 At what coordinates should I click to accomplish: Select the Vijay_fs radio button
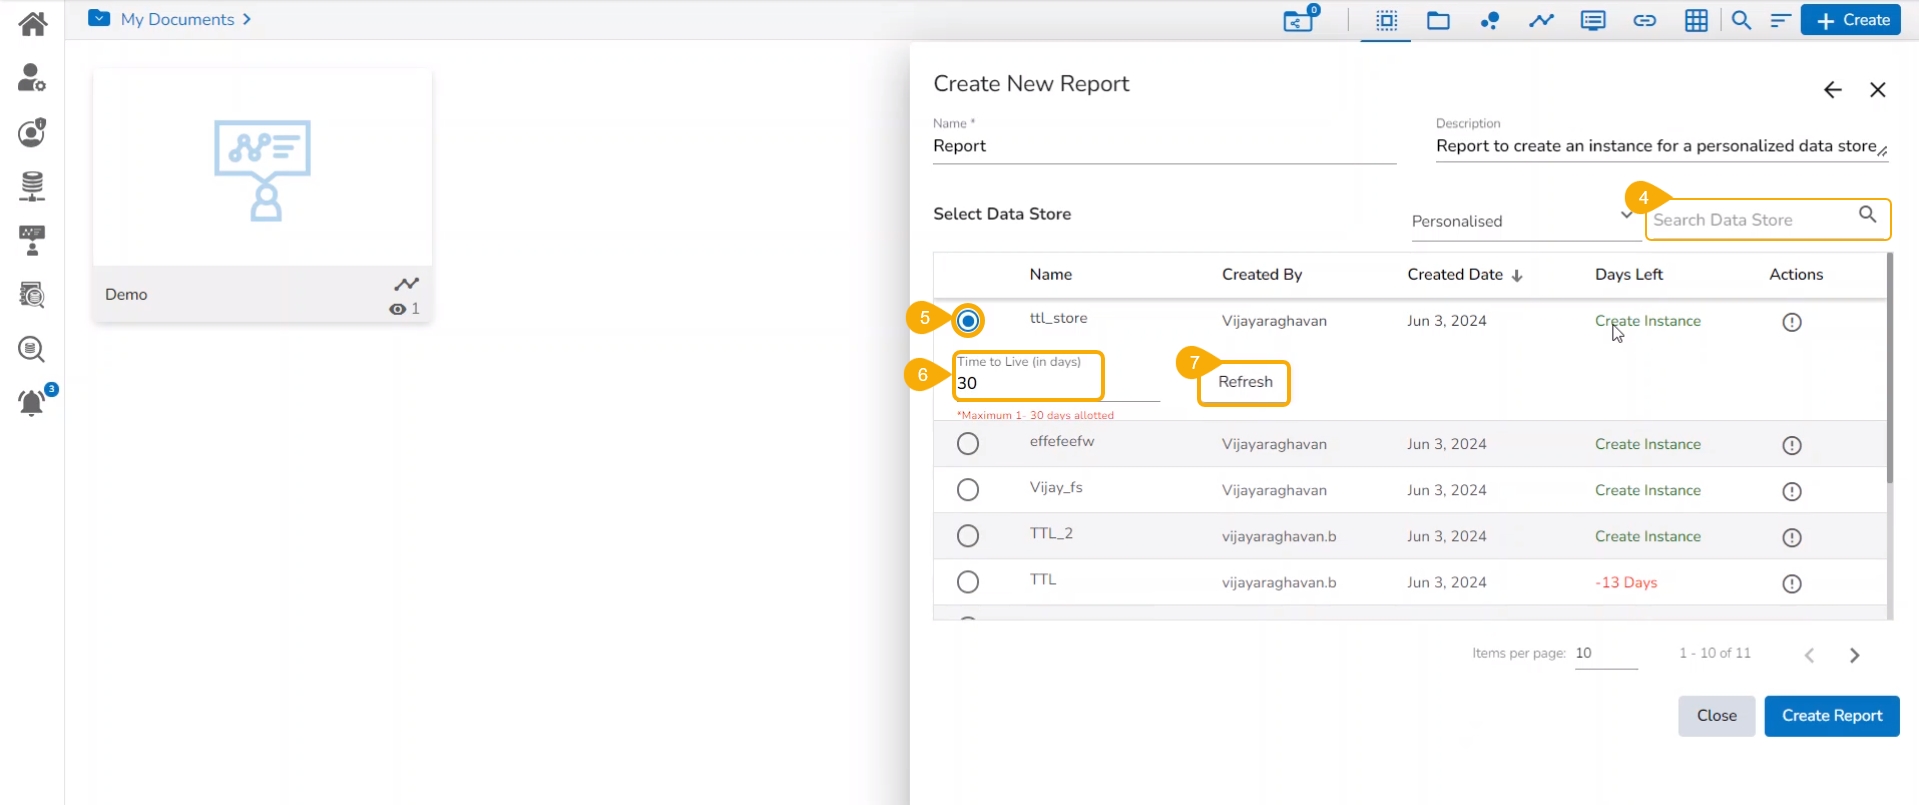[967, 490]
